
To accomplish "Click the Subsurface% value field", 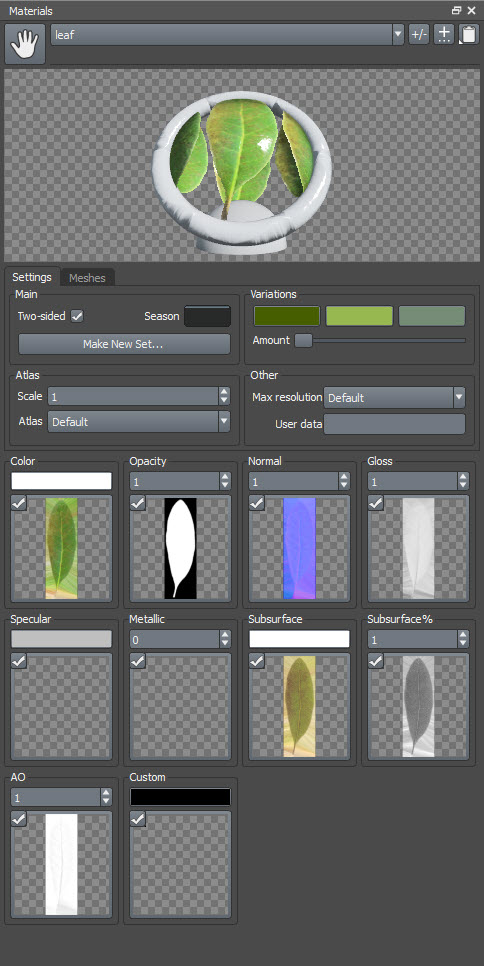I will (x=413, y=639).
